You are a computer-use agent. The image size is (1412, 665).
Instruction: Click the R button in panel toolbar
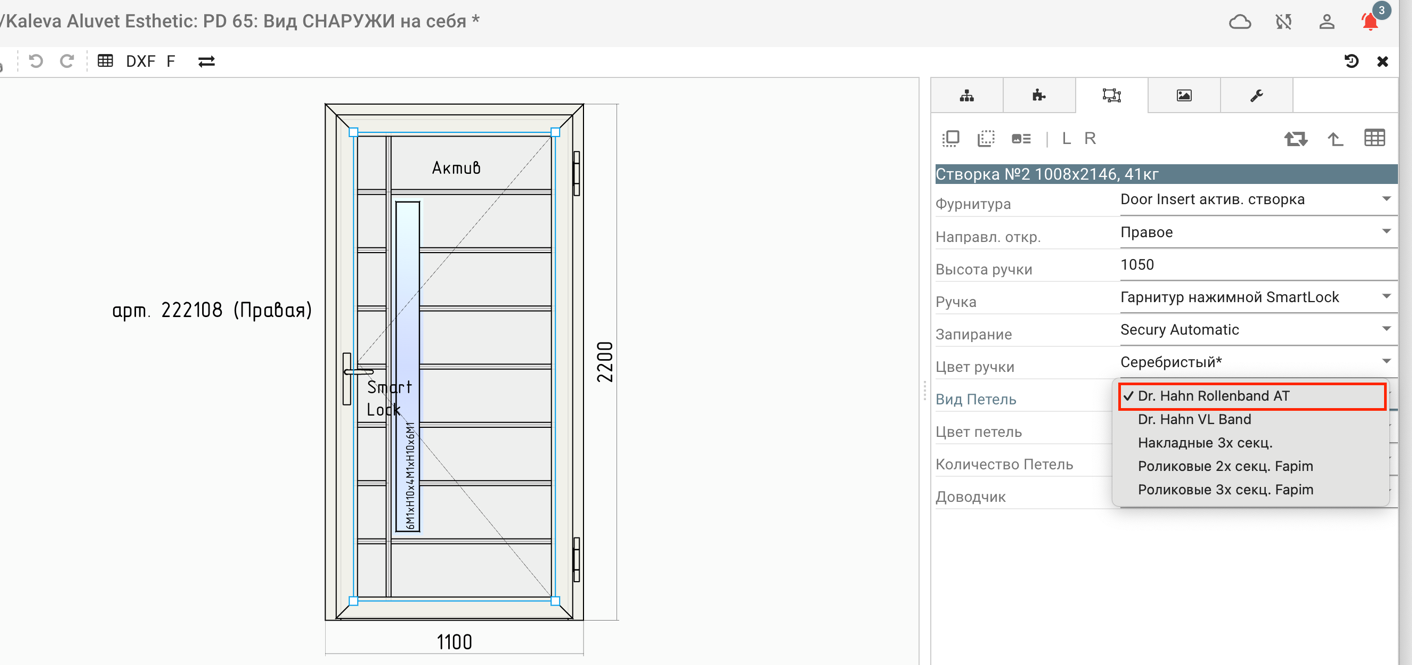coord(1090,138)
